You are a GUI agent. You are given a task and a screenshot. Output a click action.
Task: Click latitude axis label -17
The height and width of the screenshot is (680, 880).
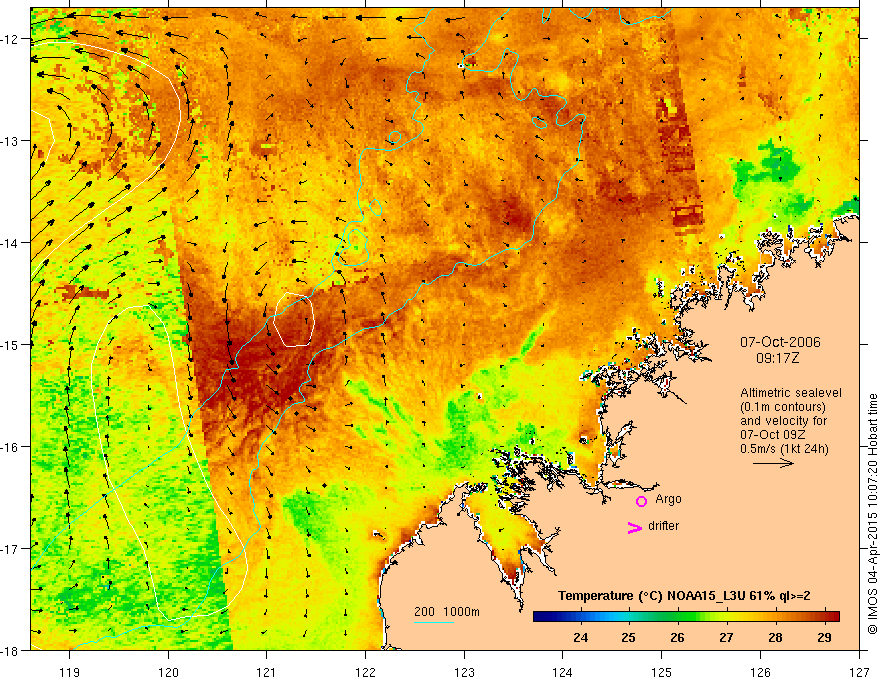10,549
